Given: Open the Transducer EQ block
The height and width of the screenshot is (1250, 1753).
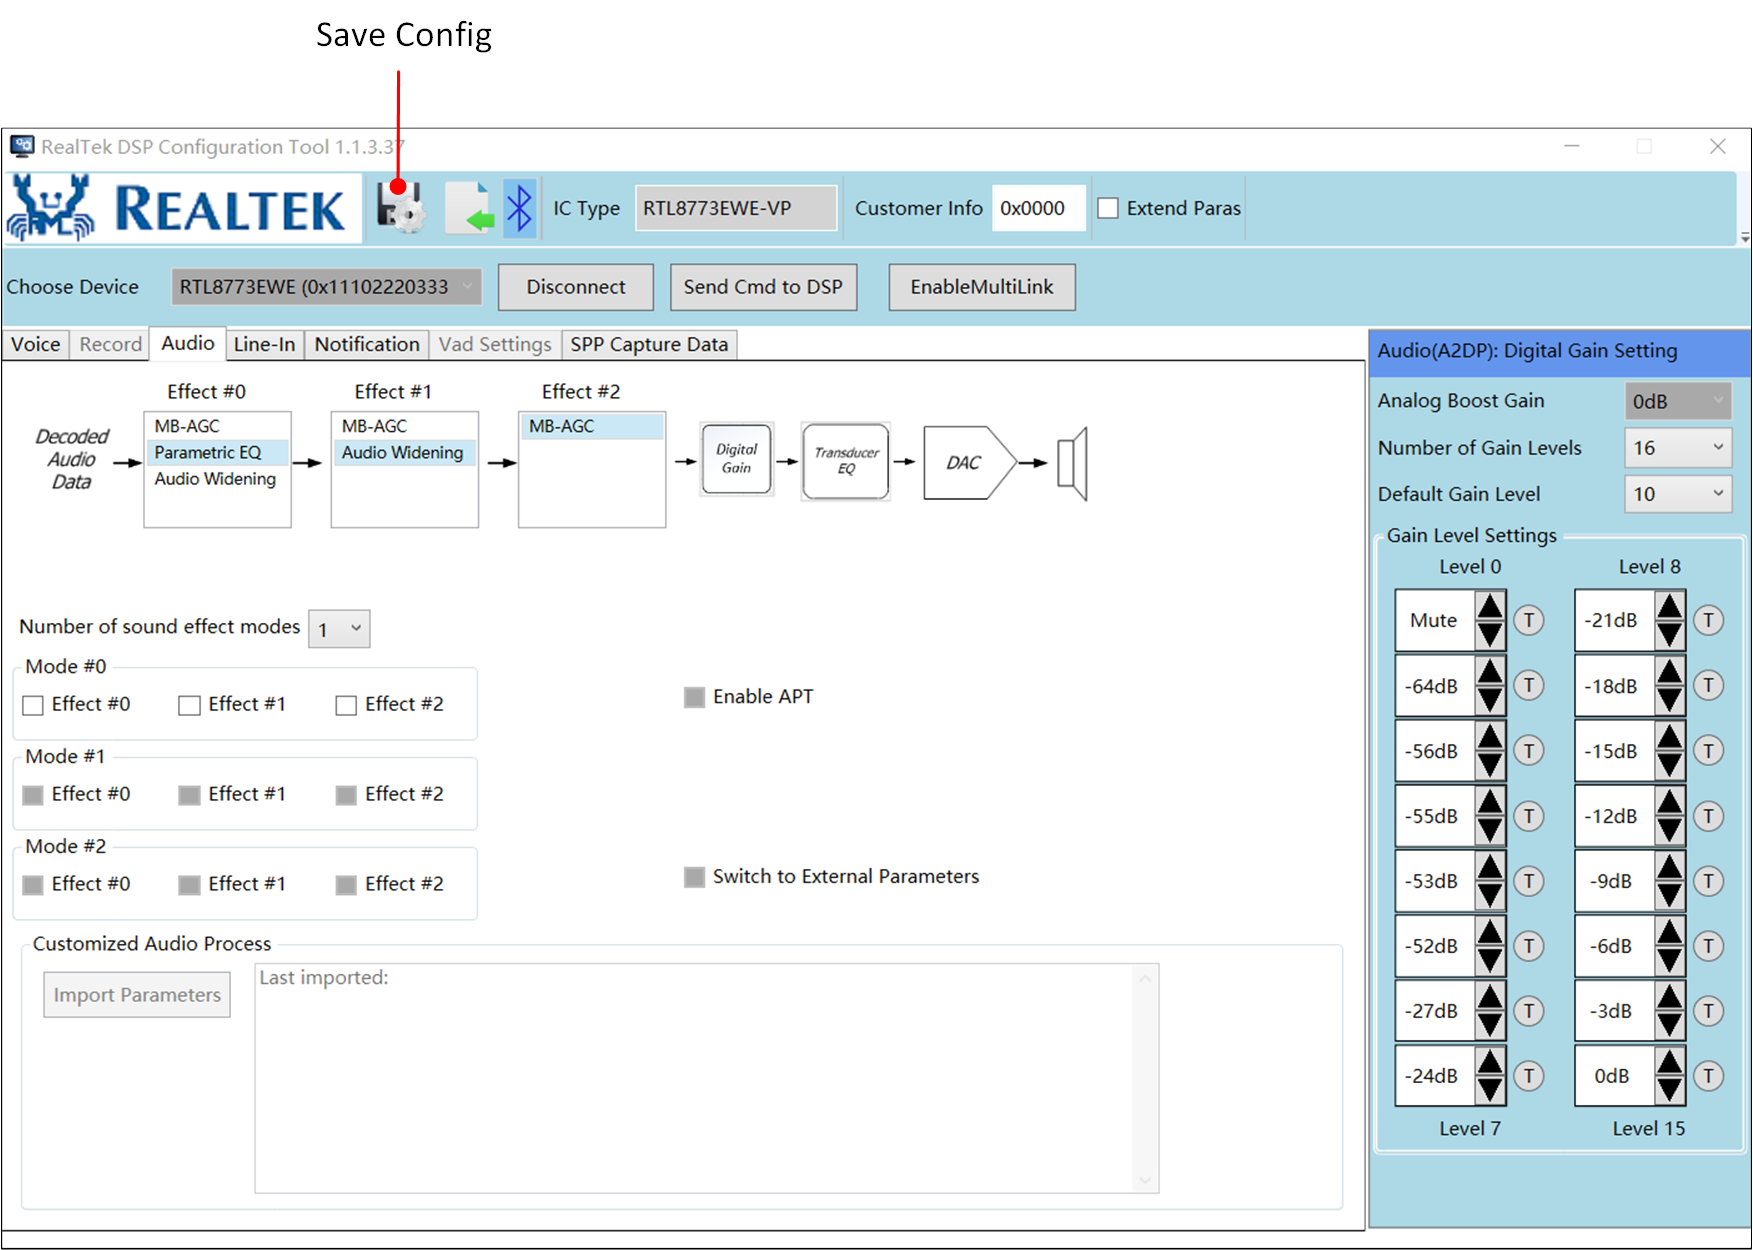Looking at the screenshot, I should click(846, 461).
